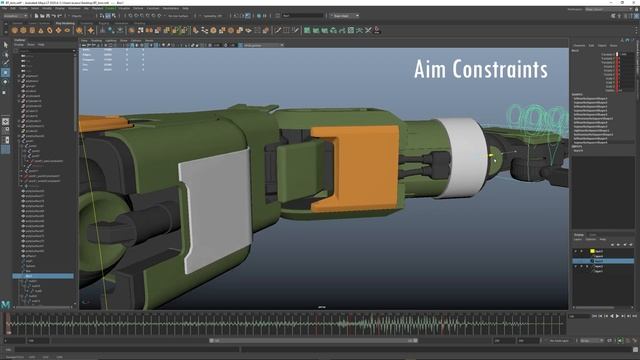Open the Script Editor icon at bottom right
Viewport: 640px width, 360px height.
click(635, 349)
